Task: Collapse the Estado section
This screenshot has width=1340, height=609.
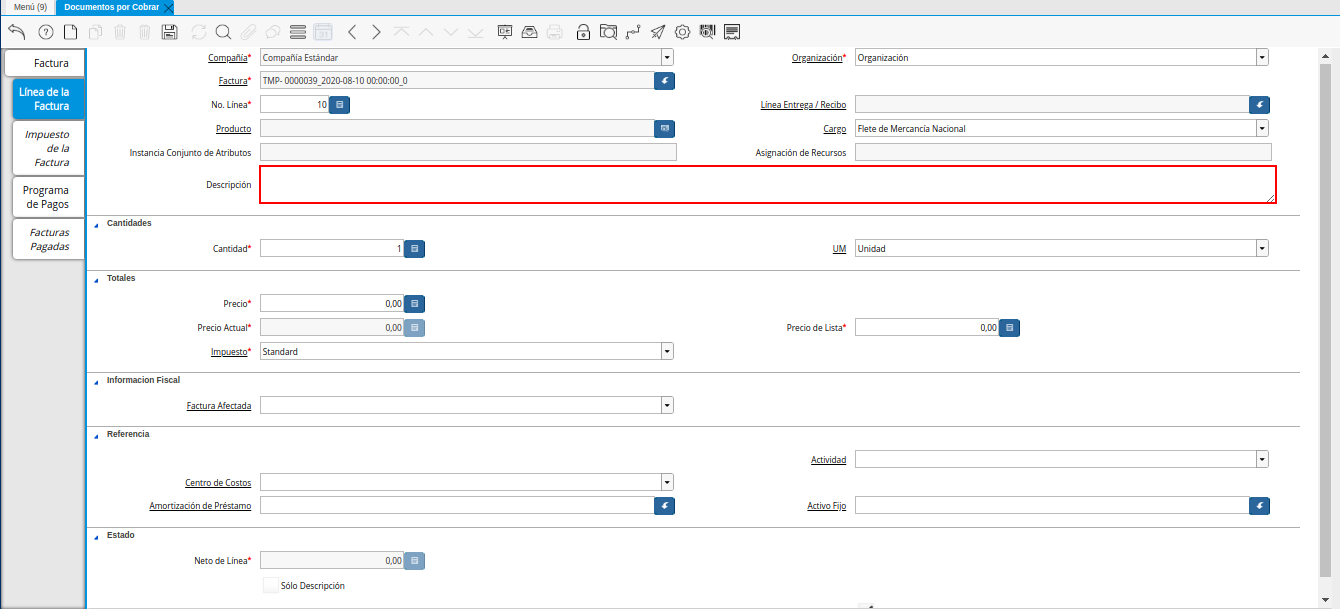Action: [x=96, y=537]
